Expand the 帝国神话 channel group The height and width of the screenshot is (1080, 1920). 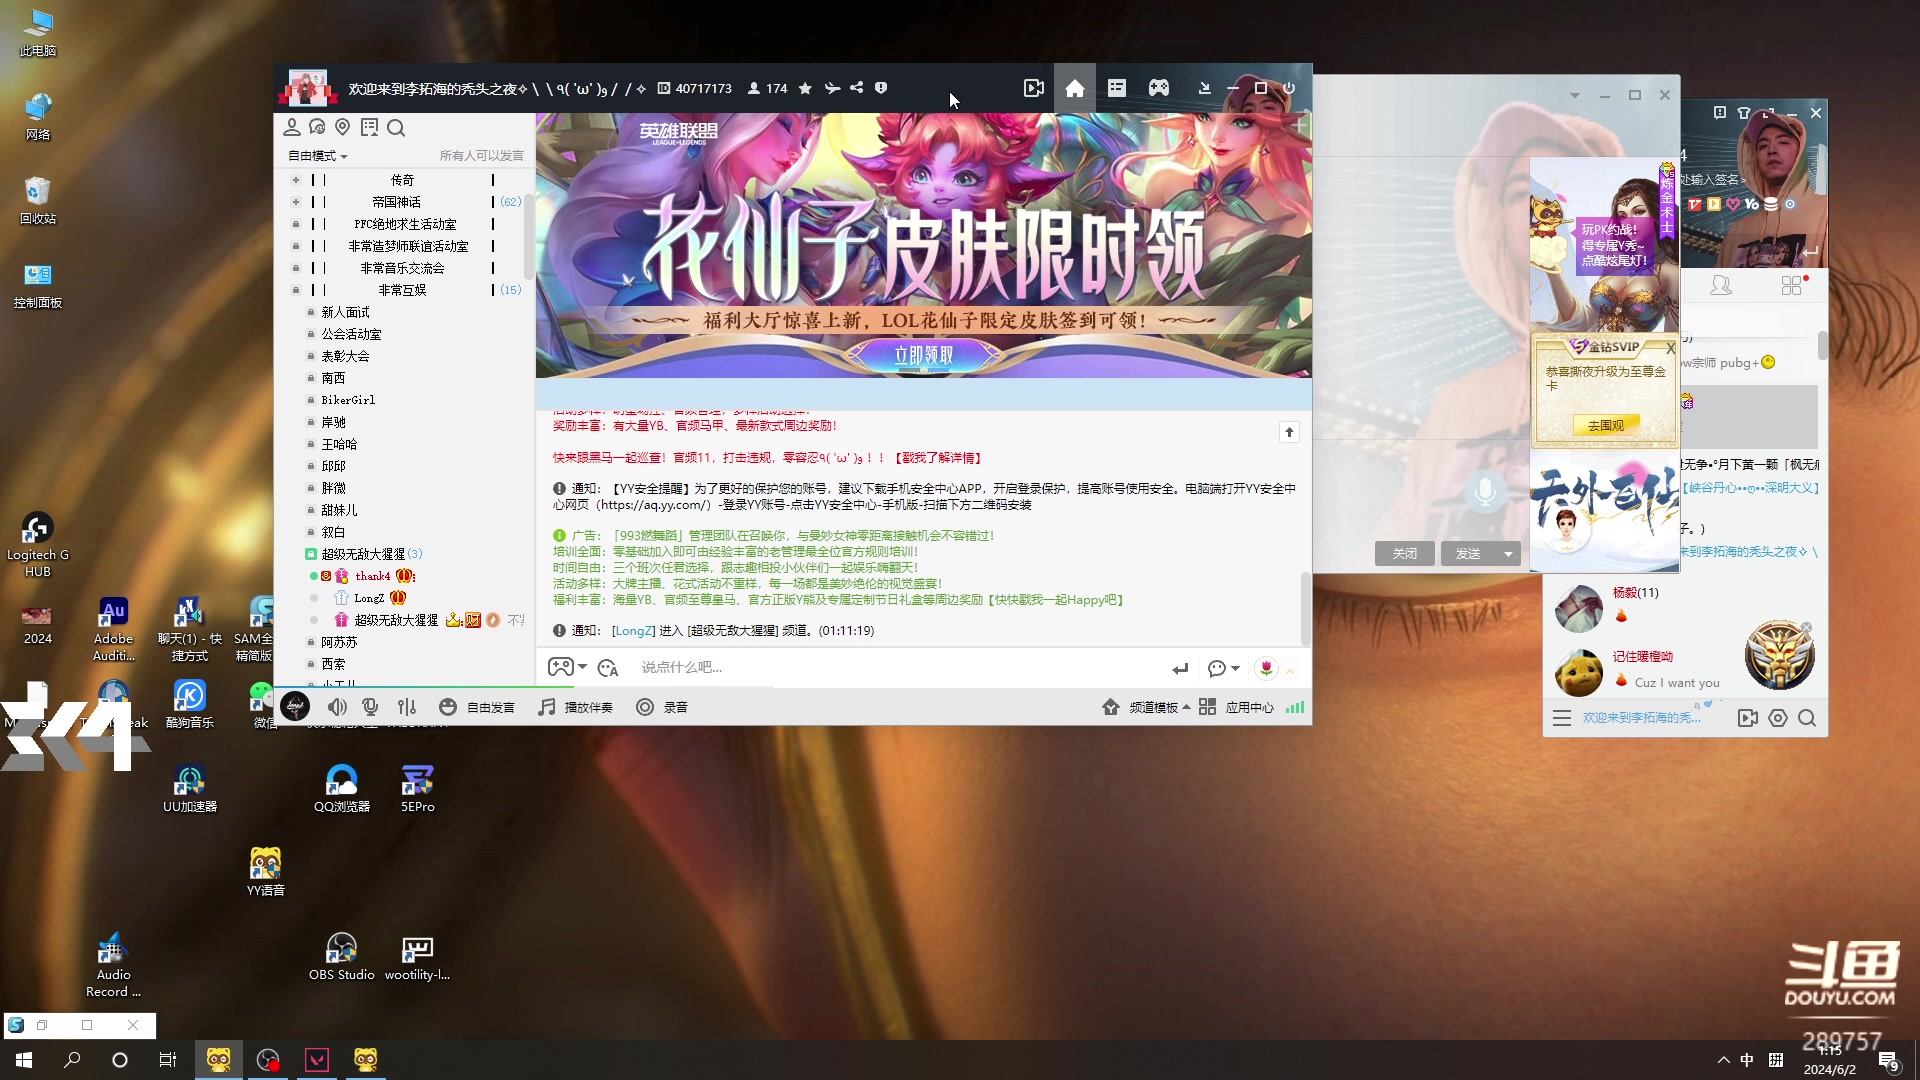[x=296, y=202]
